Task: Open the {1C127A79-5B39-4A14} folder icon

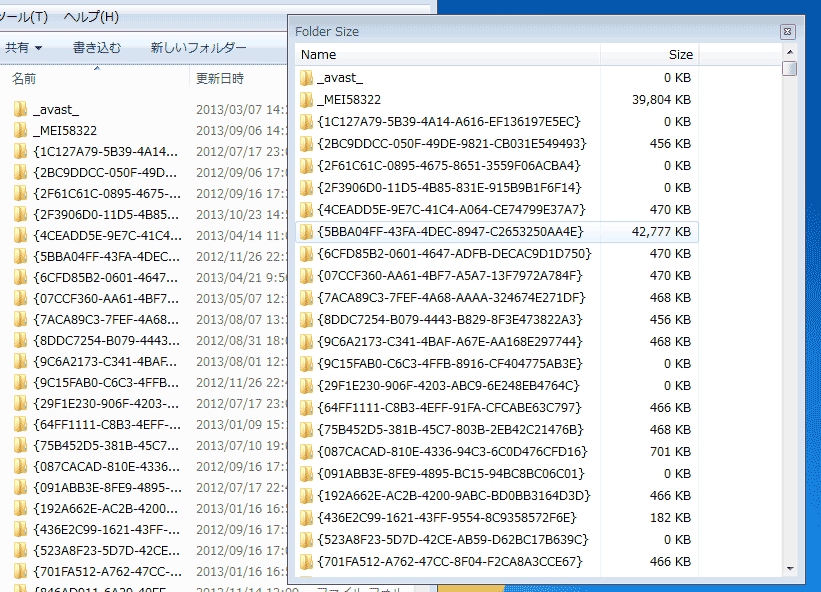Action: (x=307, y=119)
